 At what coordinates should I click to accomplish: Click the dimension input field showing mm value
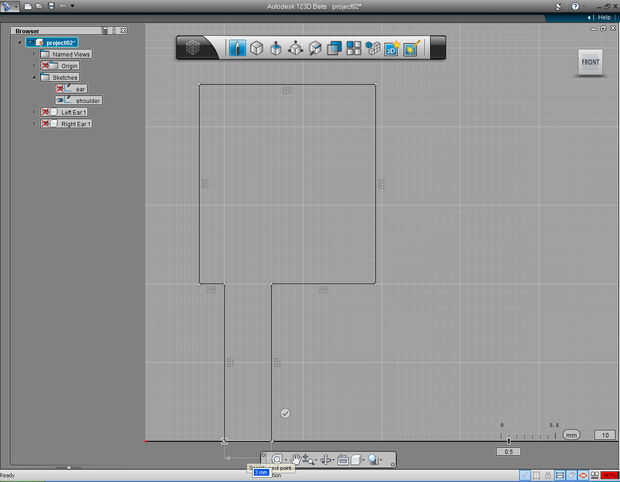[261, 473]
